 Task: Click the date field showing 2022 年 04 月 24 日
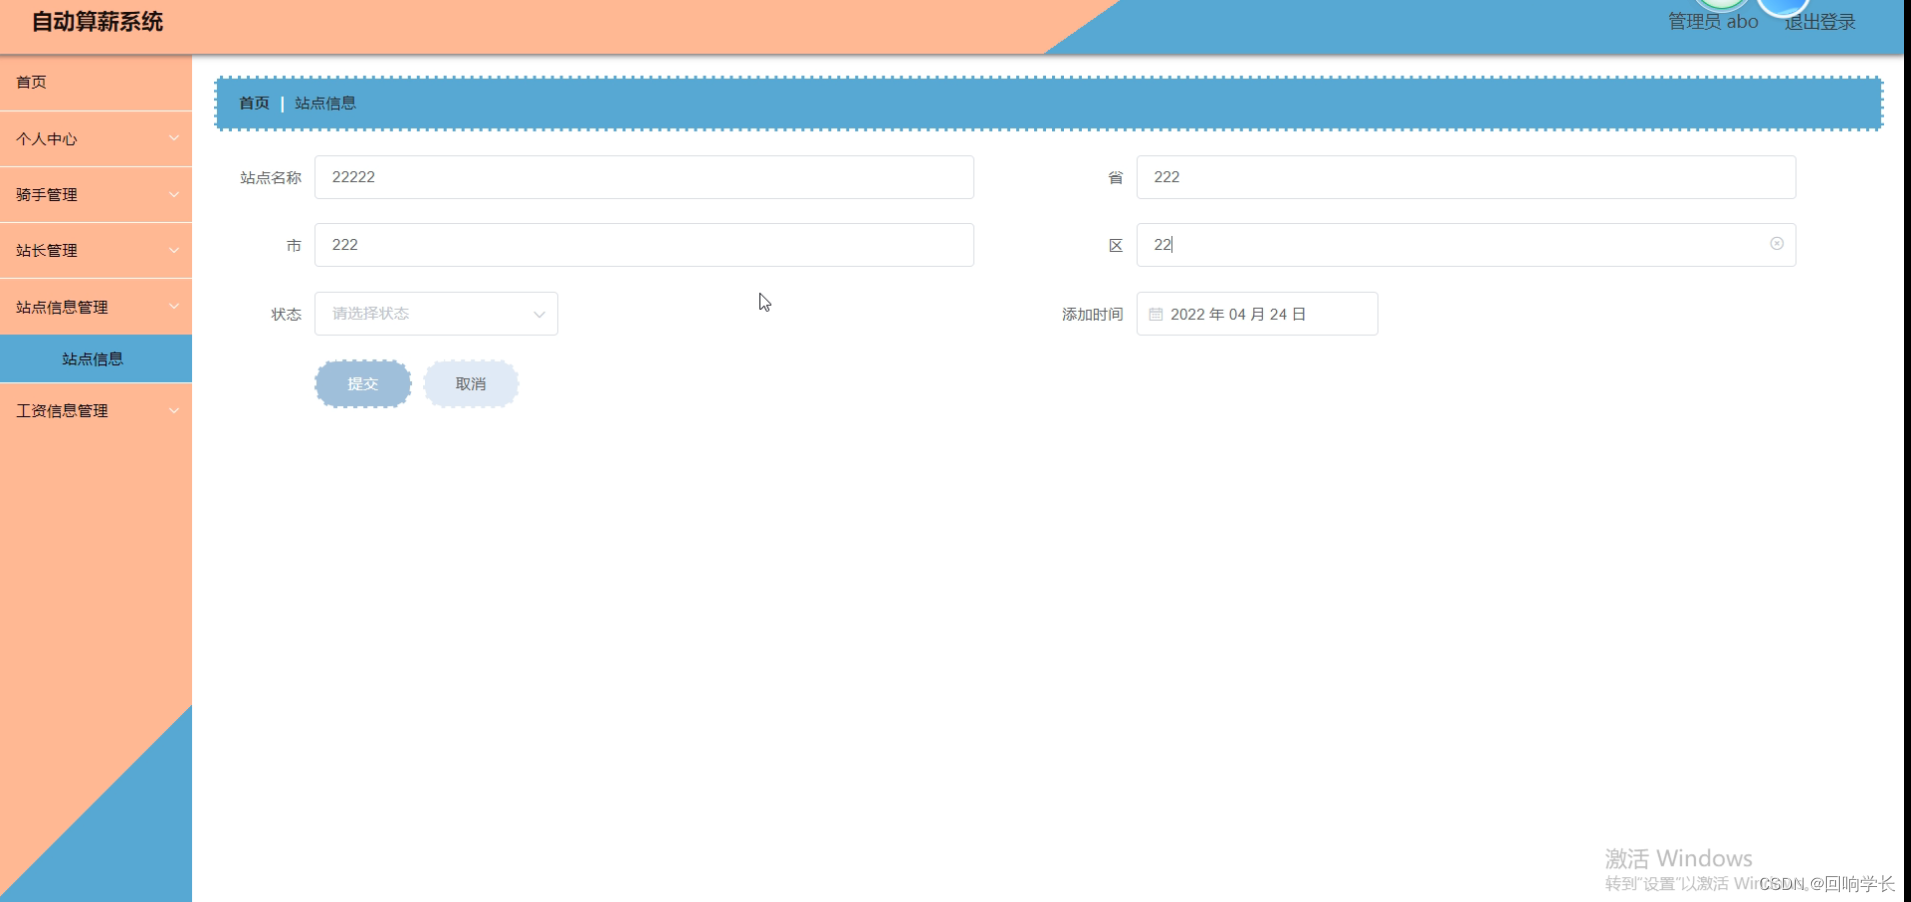[x=1255, y=313]
